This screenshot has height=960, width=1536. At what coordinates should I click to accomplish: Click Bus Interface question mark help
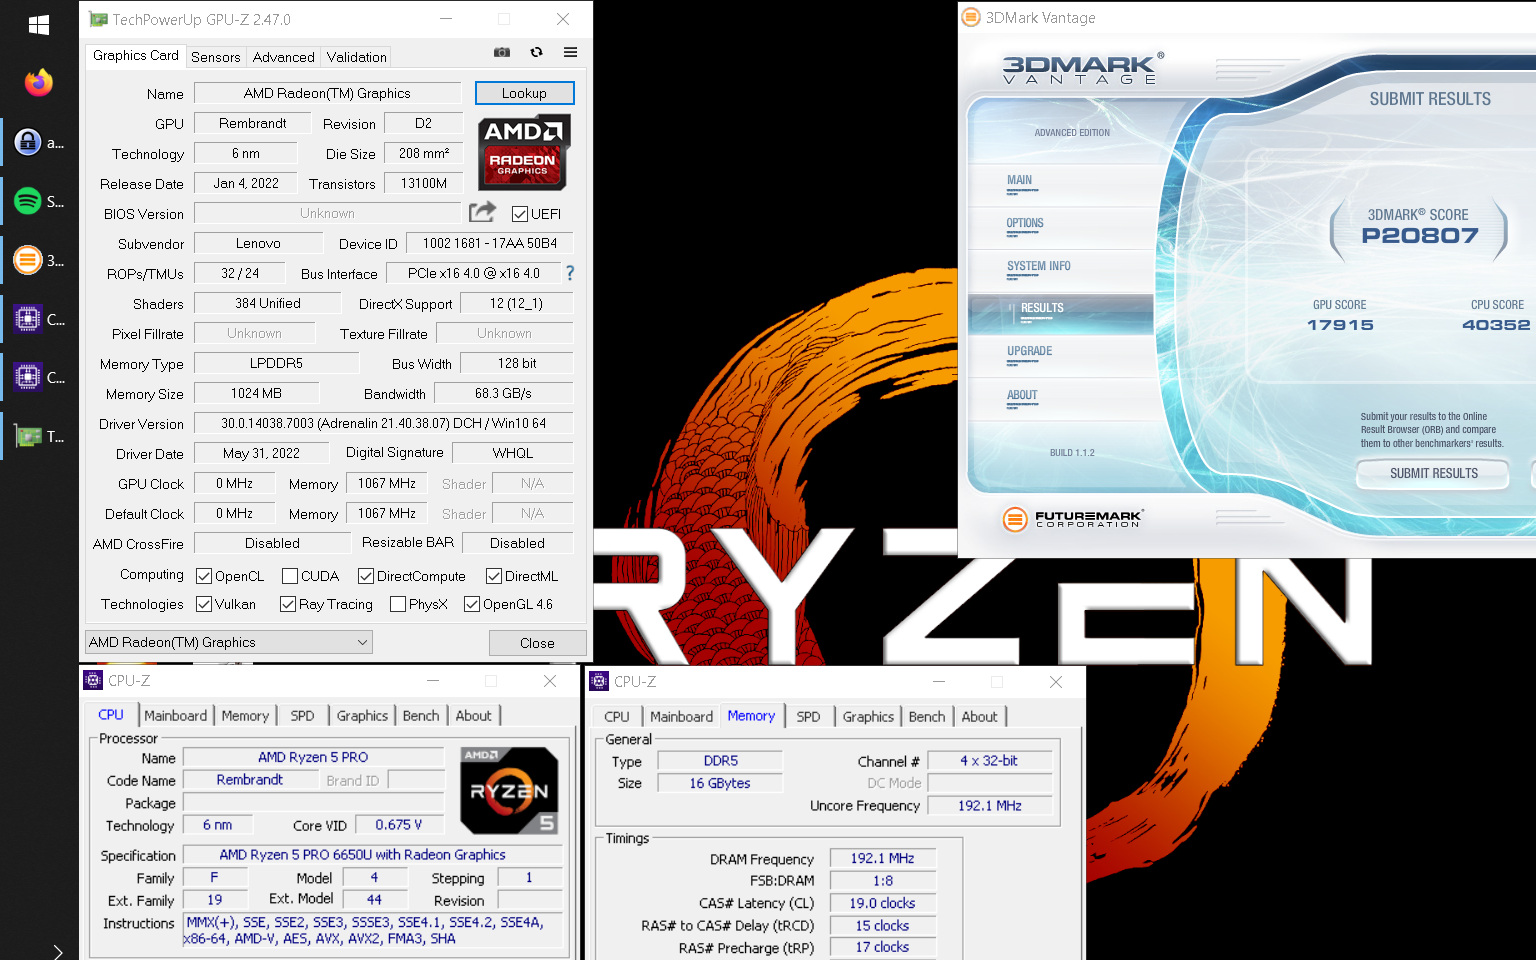click(x=570, y=273)
